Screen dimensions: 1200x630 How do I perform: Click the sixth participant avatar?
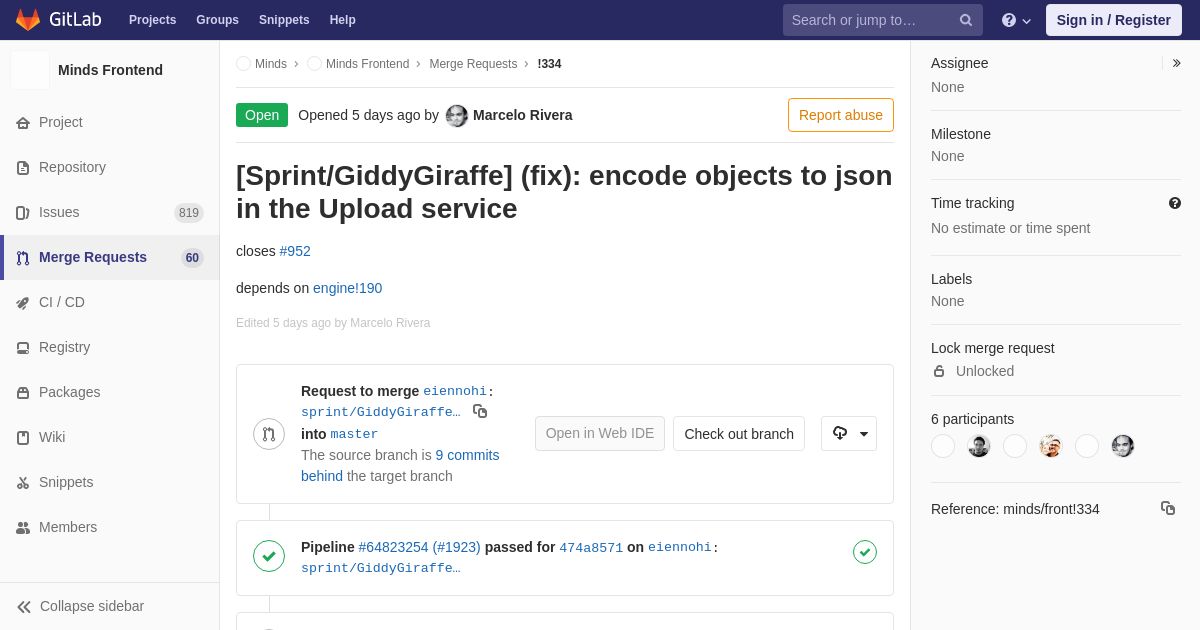click(x=1123, y=446)
